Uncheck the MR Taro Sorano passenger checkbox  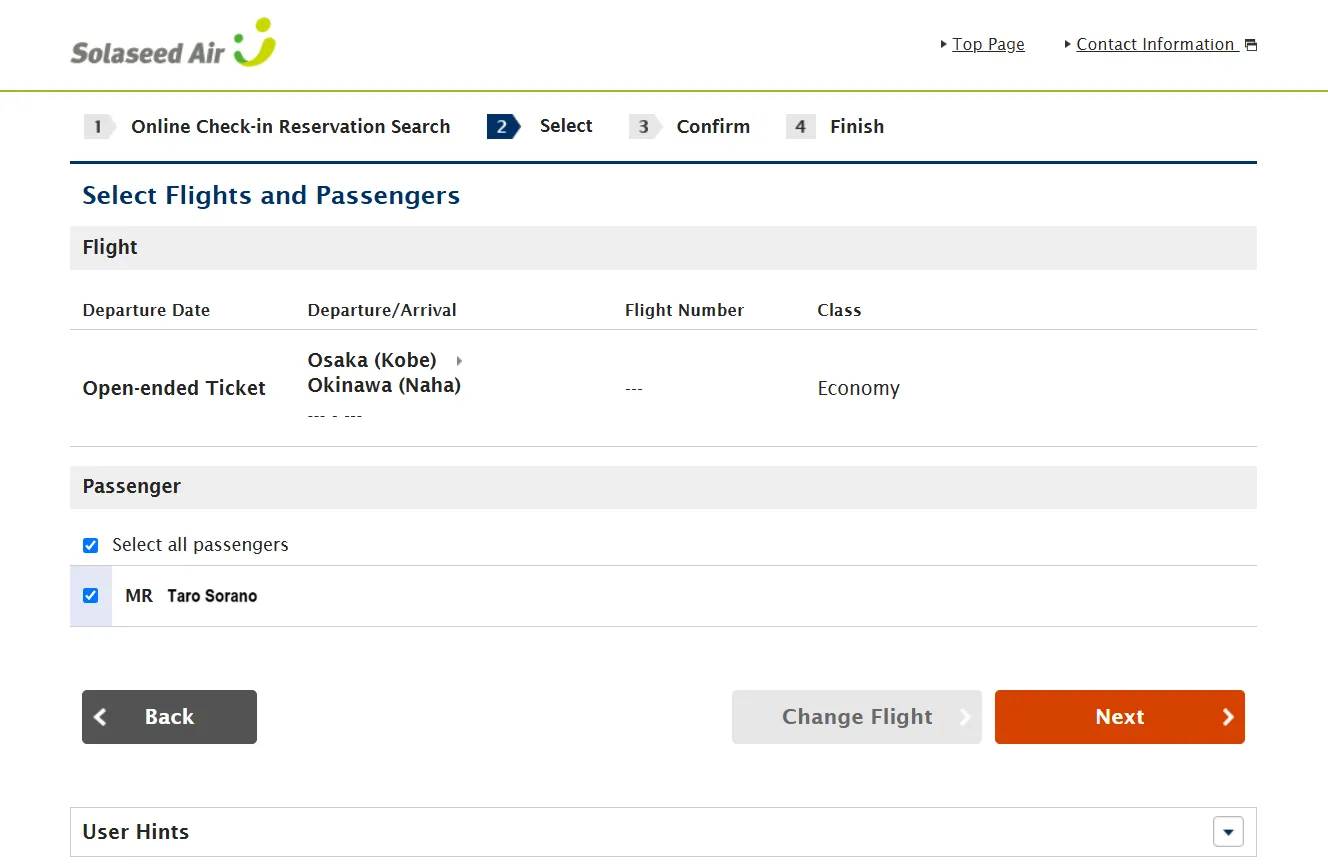[x=91, y=596]
